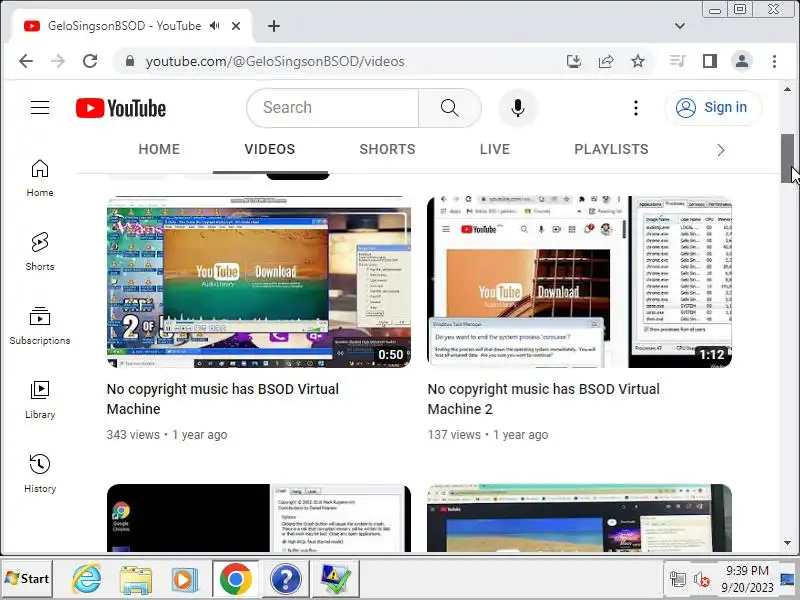Switch to the SHORTS channel tab

tap(387, 149)
